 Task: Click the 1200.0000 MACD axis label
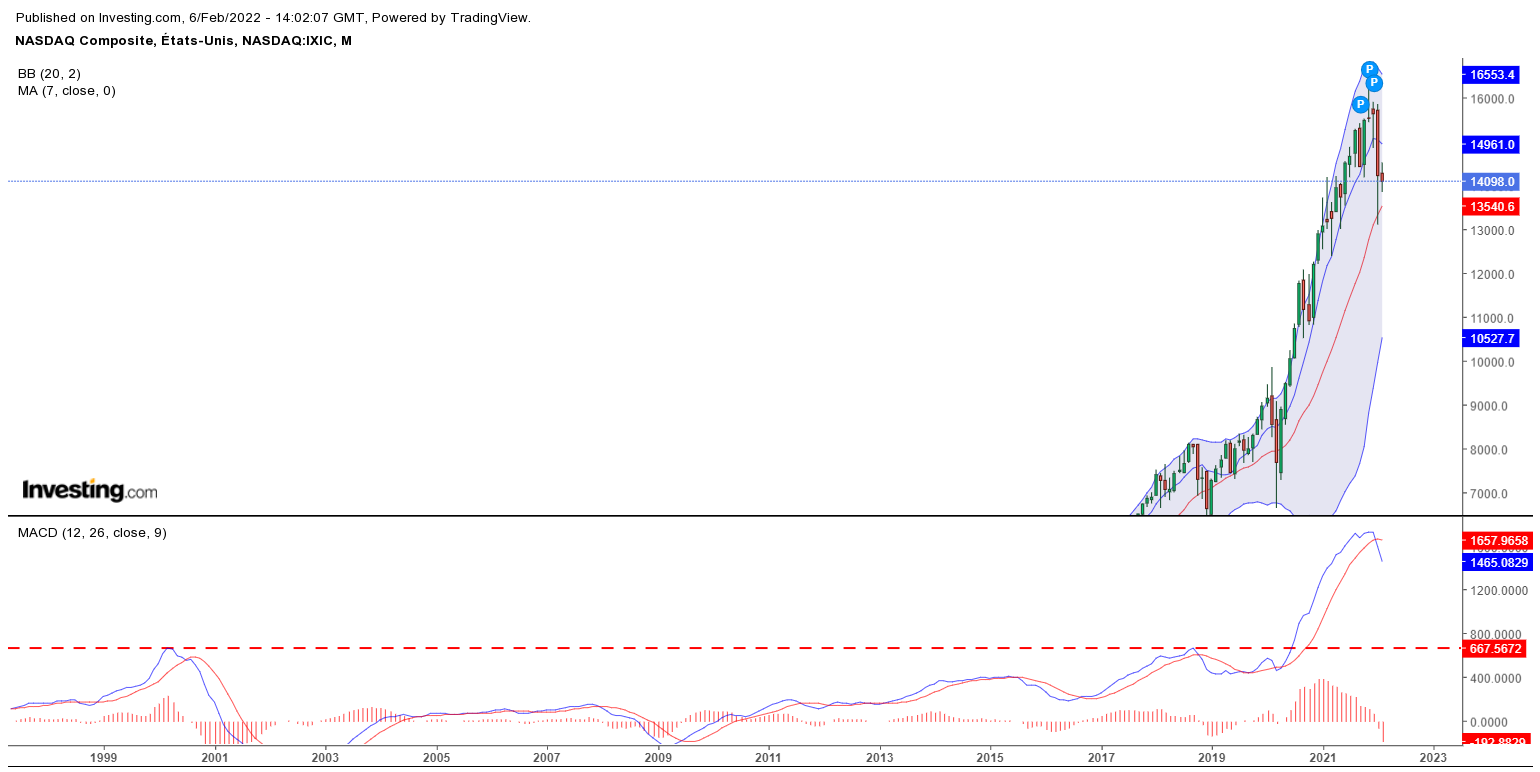tap(1500, 590)
